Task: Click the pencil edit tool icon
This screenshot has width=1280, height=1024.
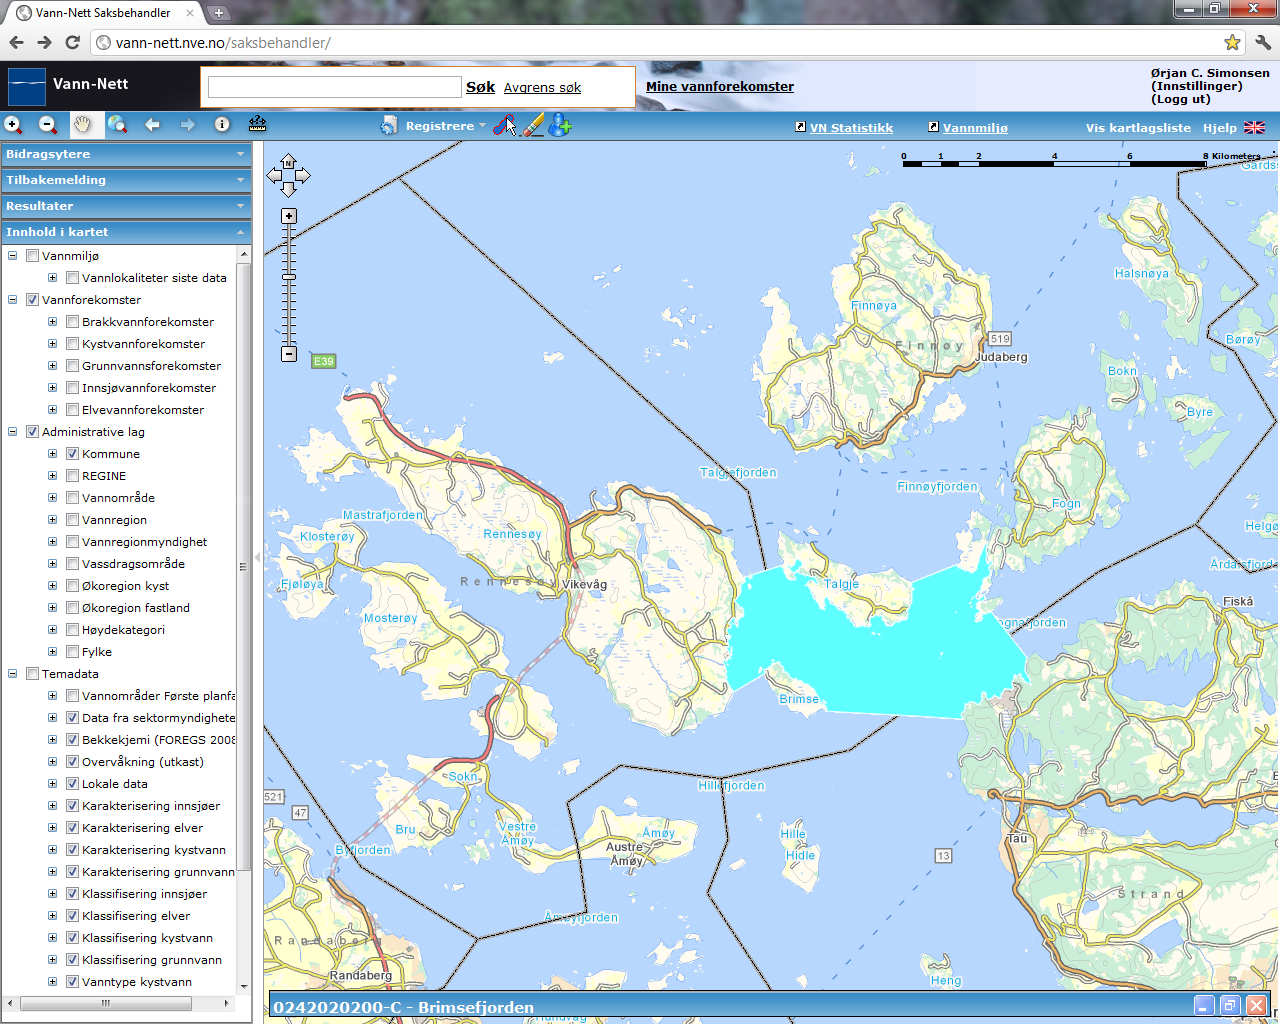Action: point(533,125)
